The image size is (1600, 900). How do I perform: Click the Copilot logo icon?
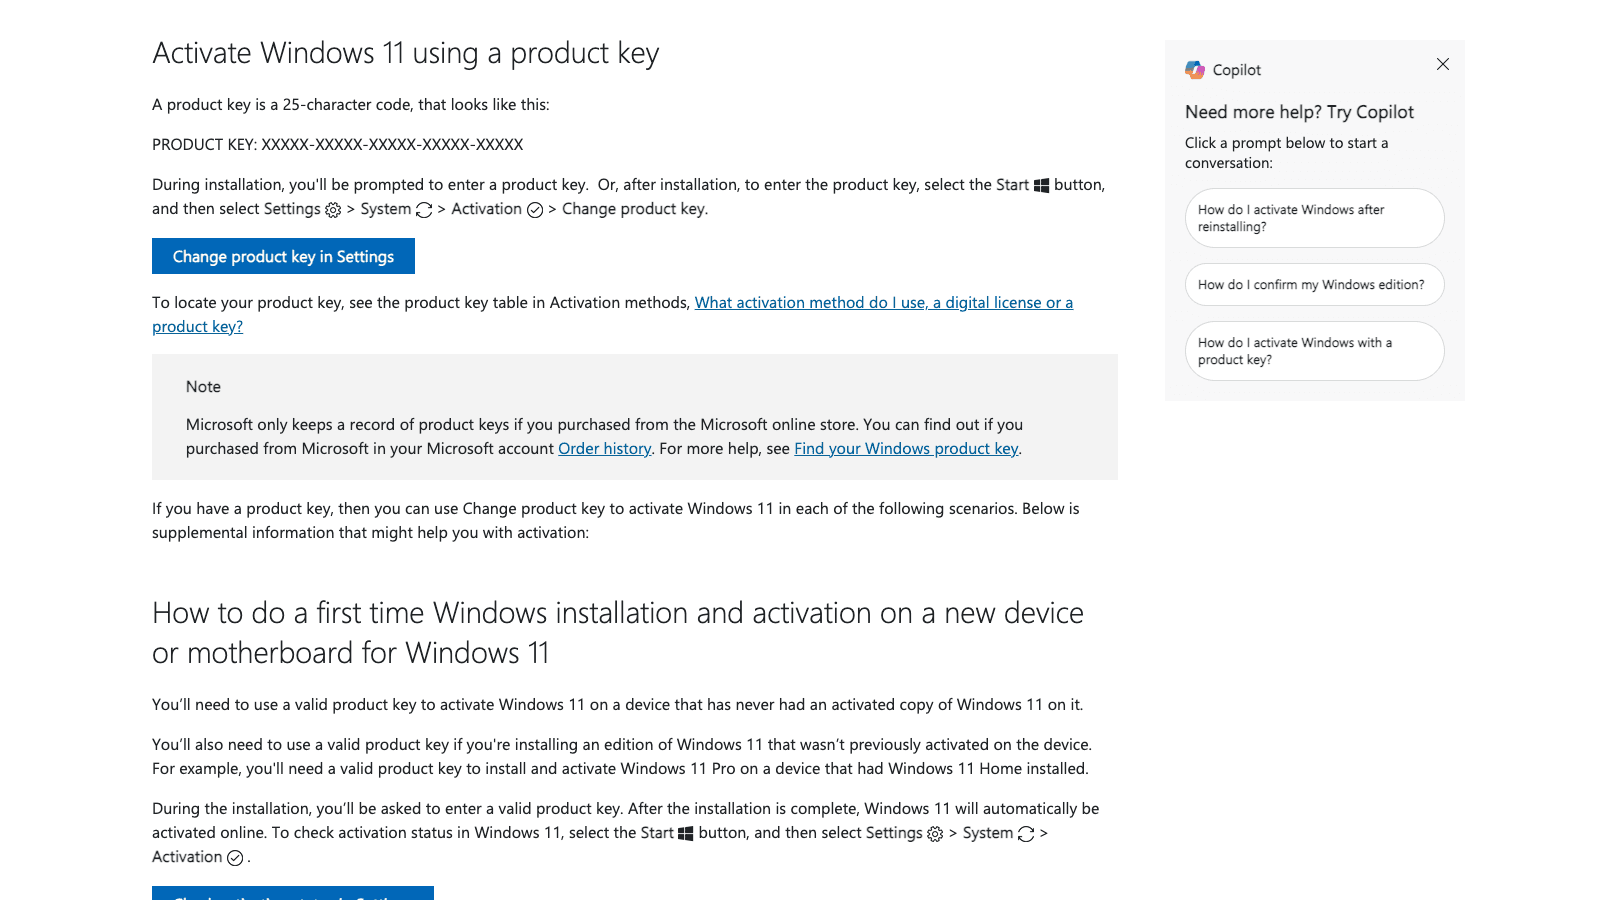coord(1195,70)
